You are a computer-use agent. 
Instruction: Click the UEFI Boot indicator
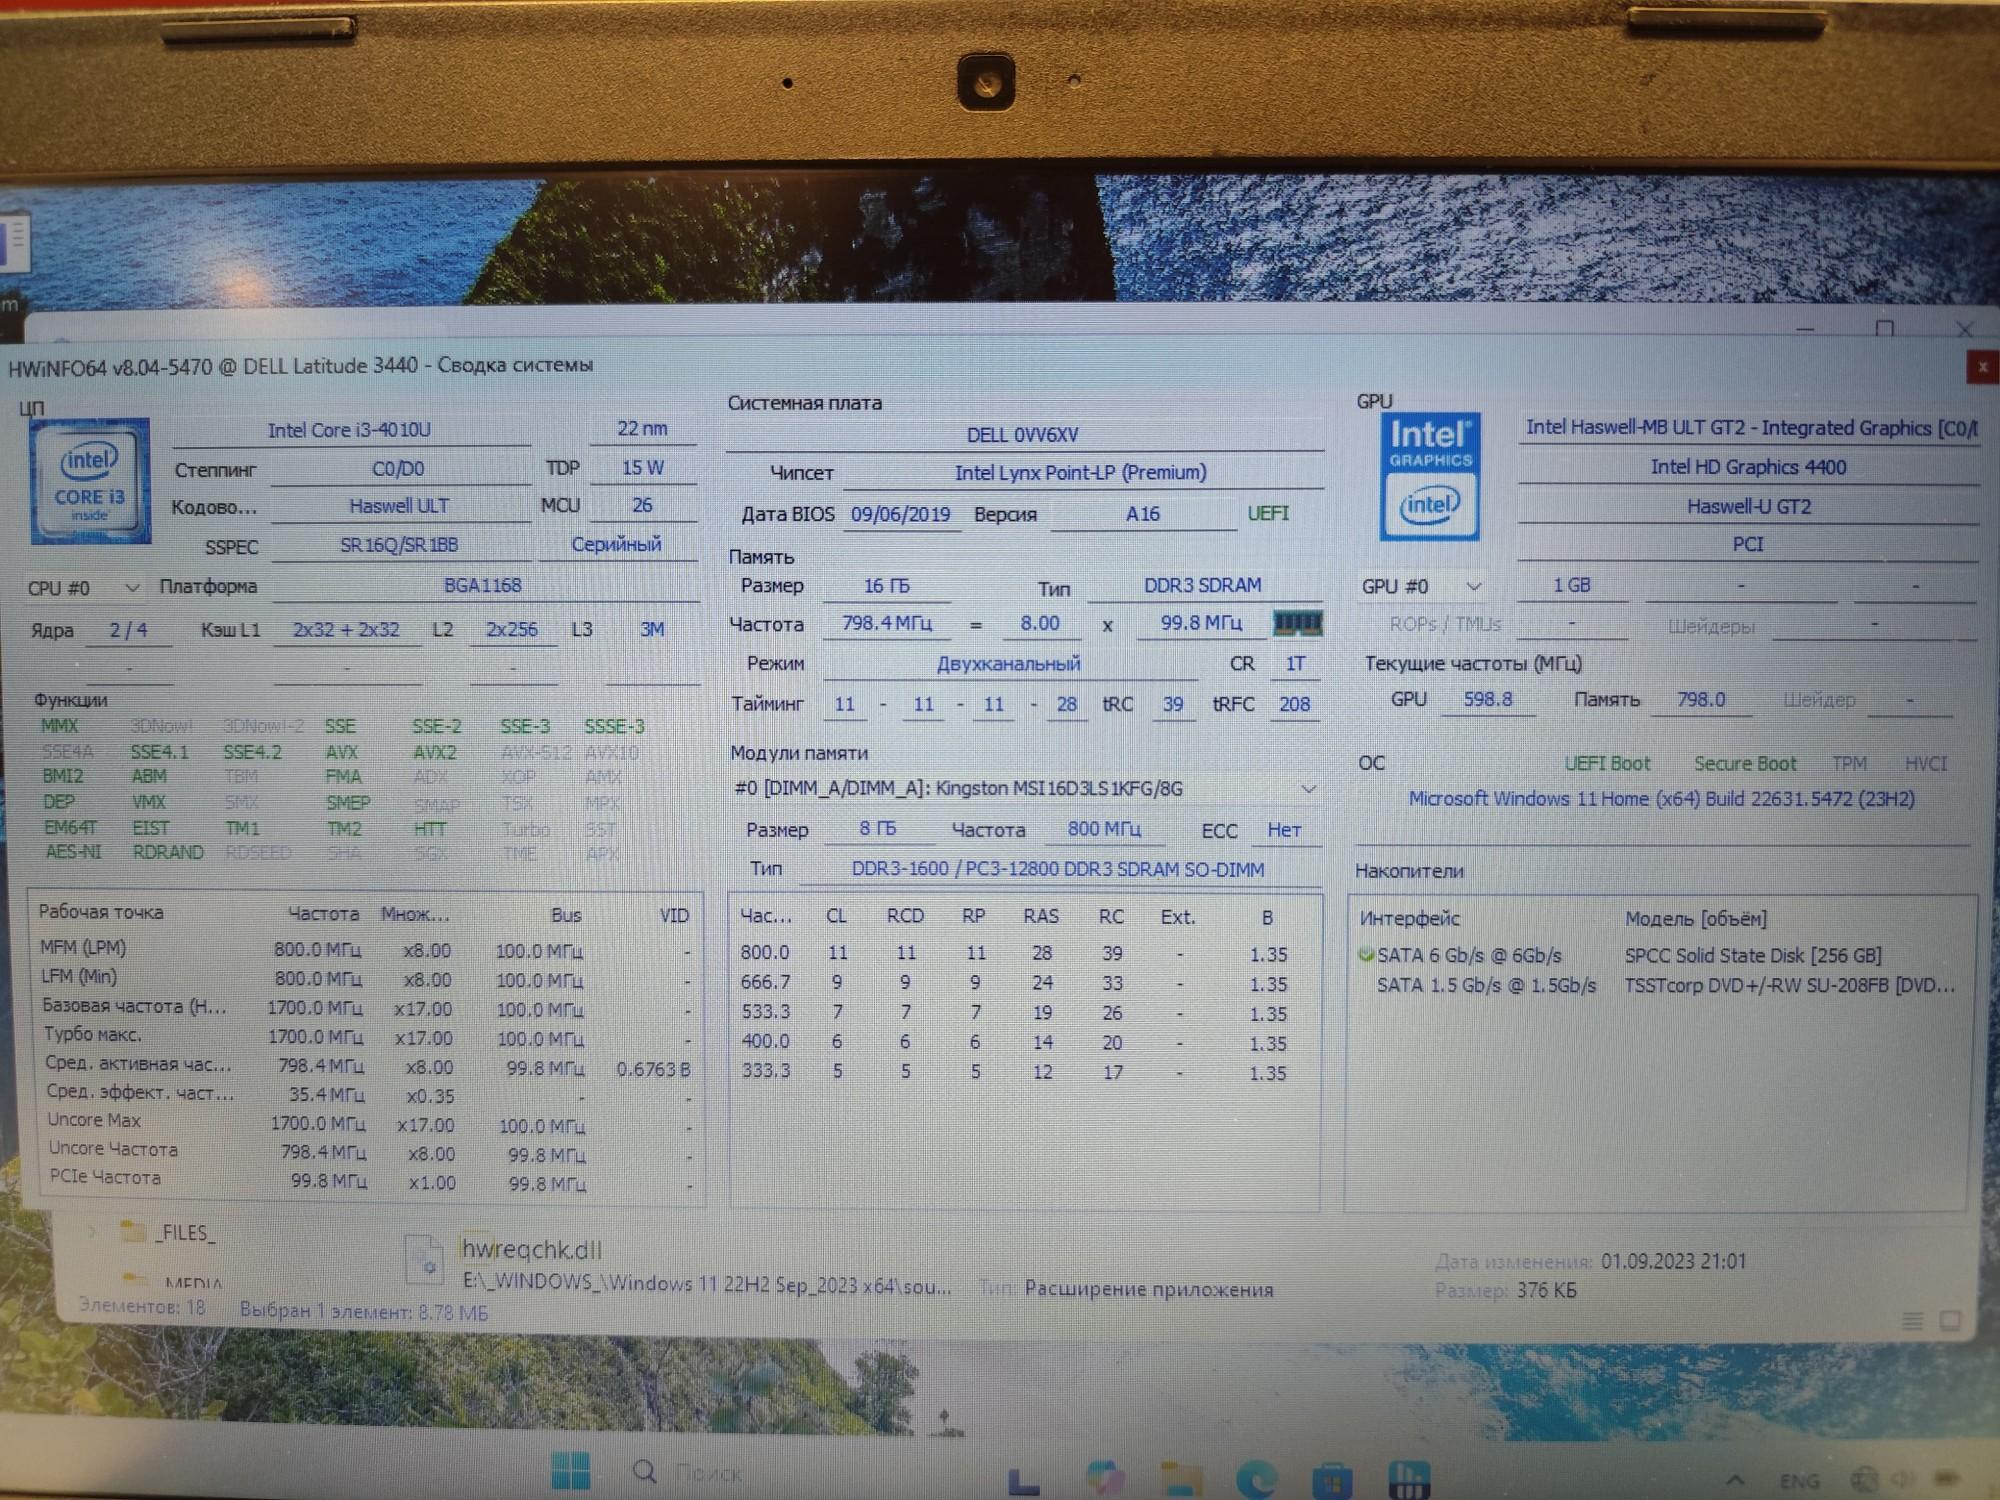tap(1607, 764)
